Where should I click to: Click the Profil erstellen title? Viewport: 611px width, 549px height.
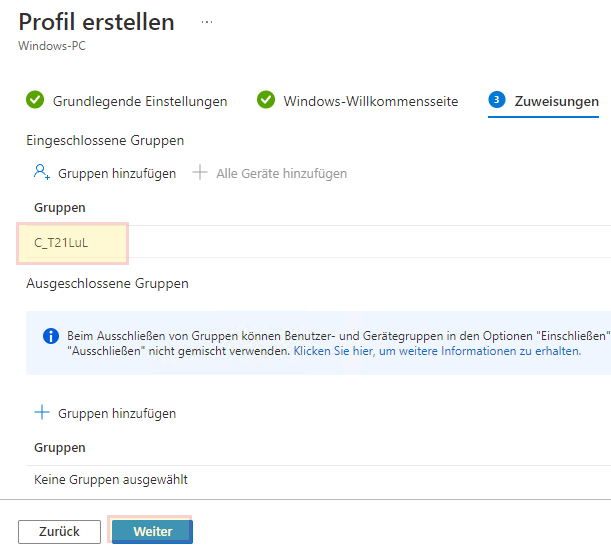pos(97,22)
